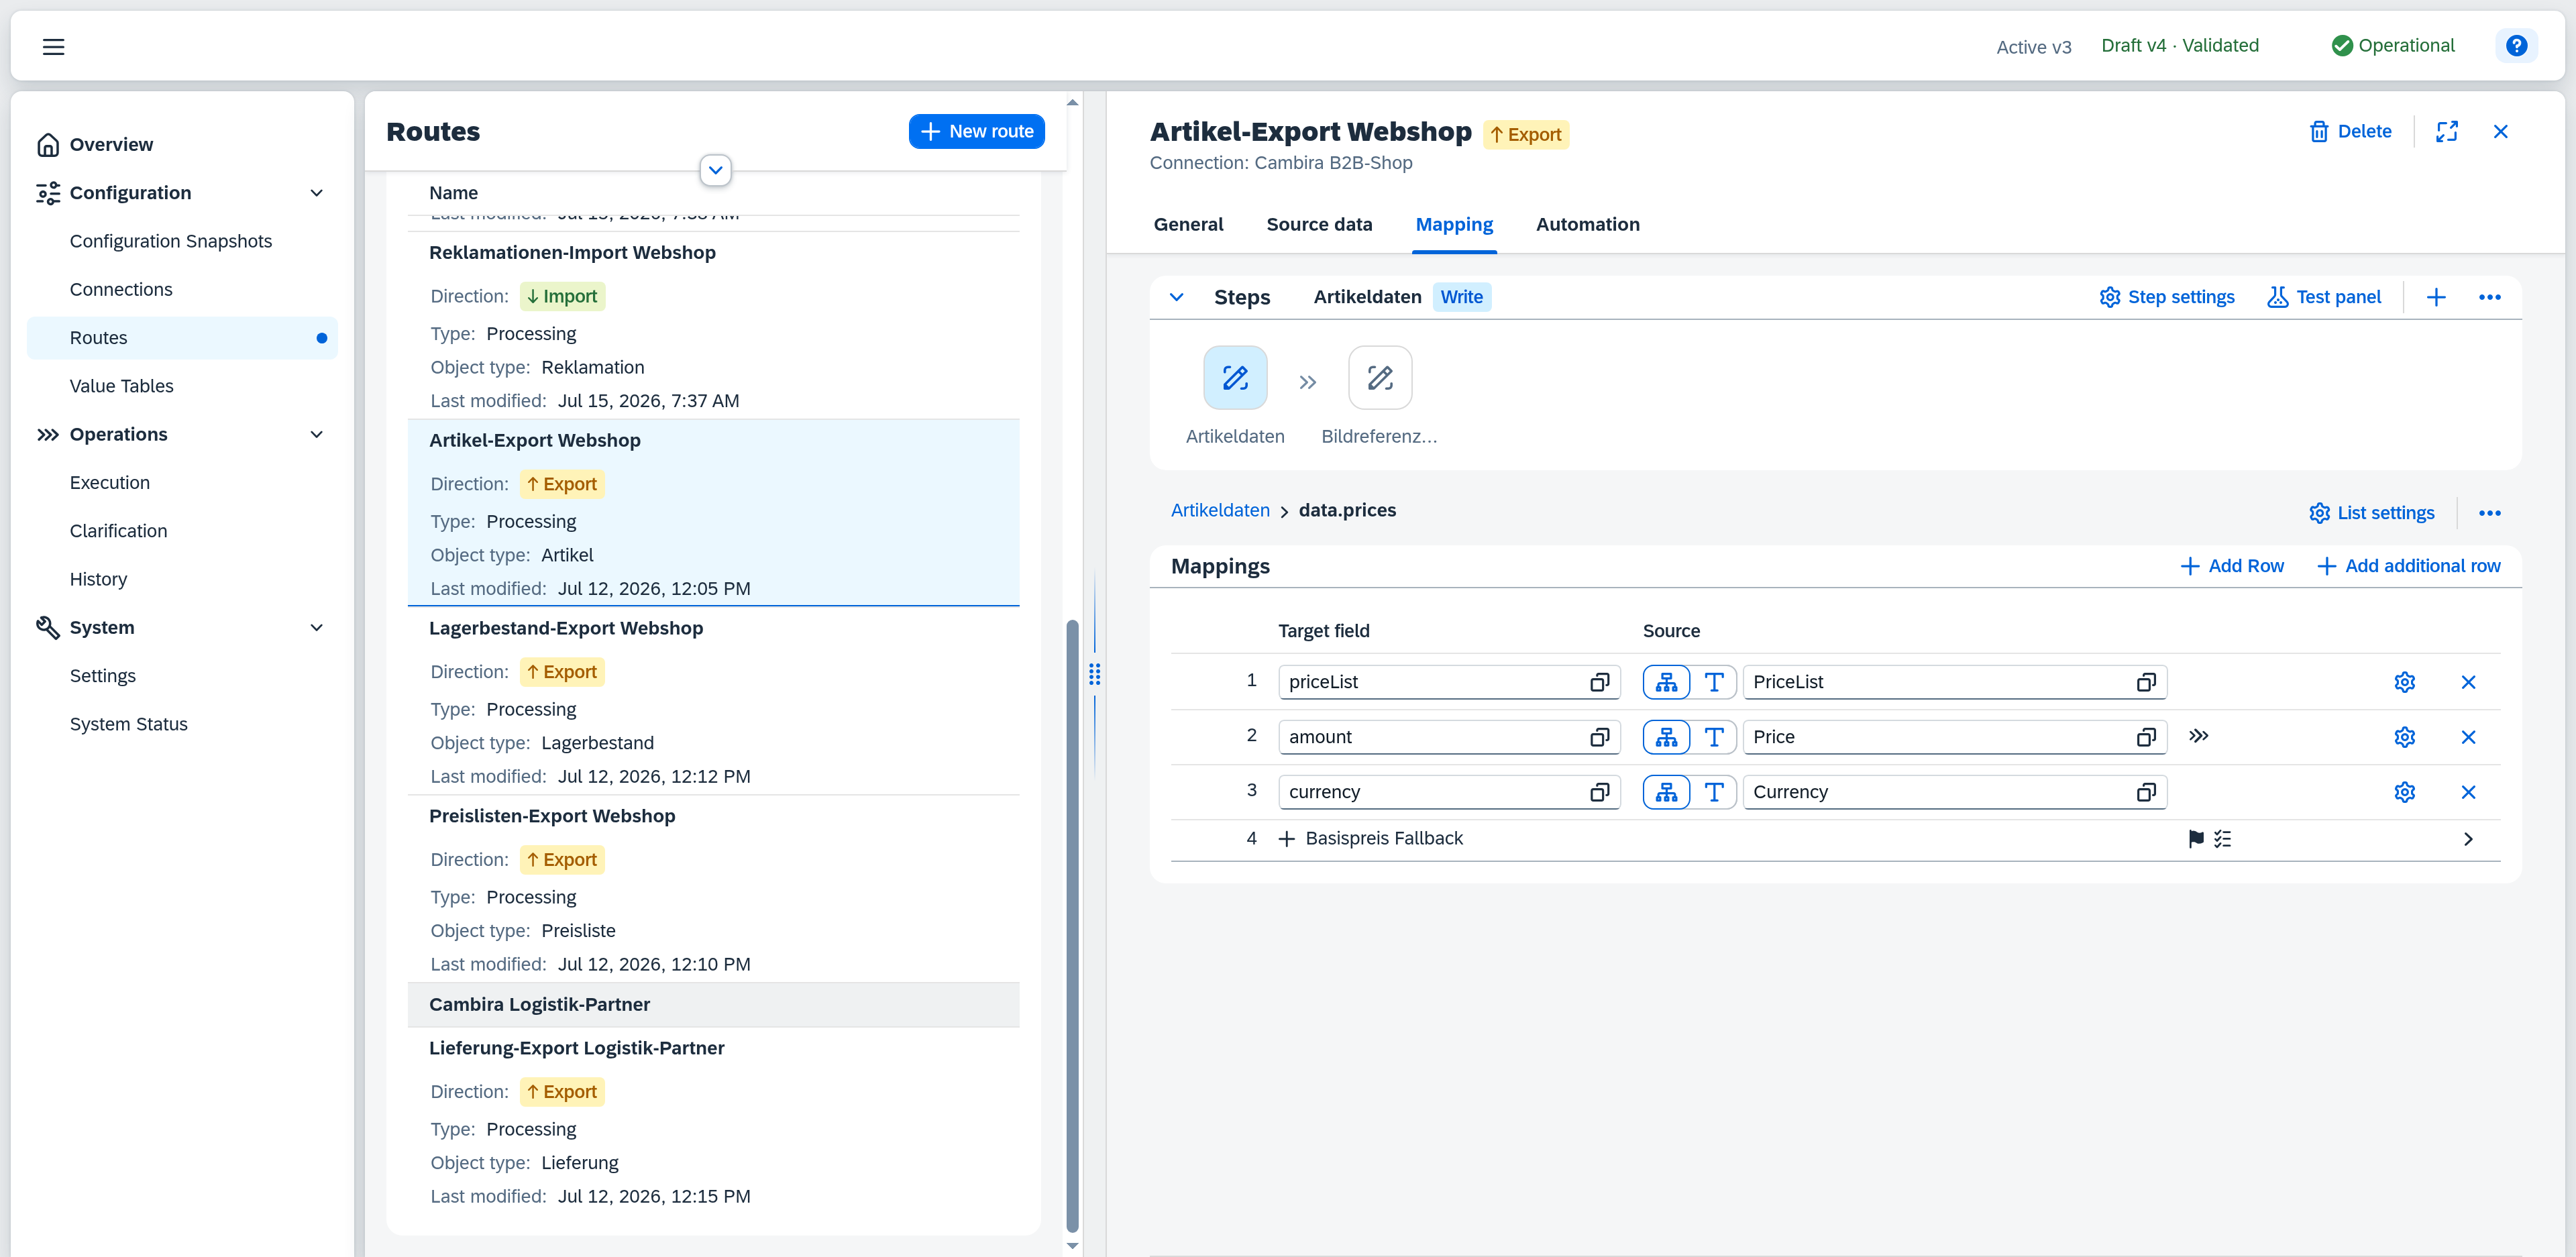Select the Mapping tab

(x=1453, y=224)
